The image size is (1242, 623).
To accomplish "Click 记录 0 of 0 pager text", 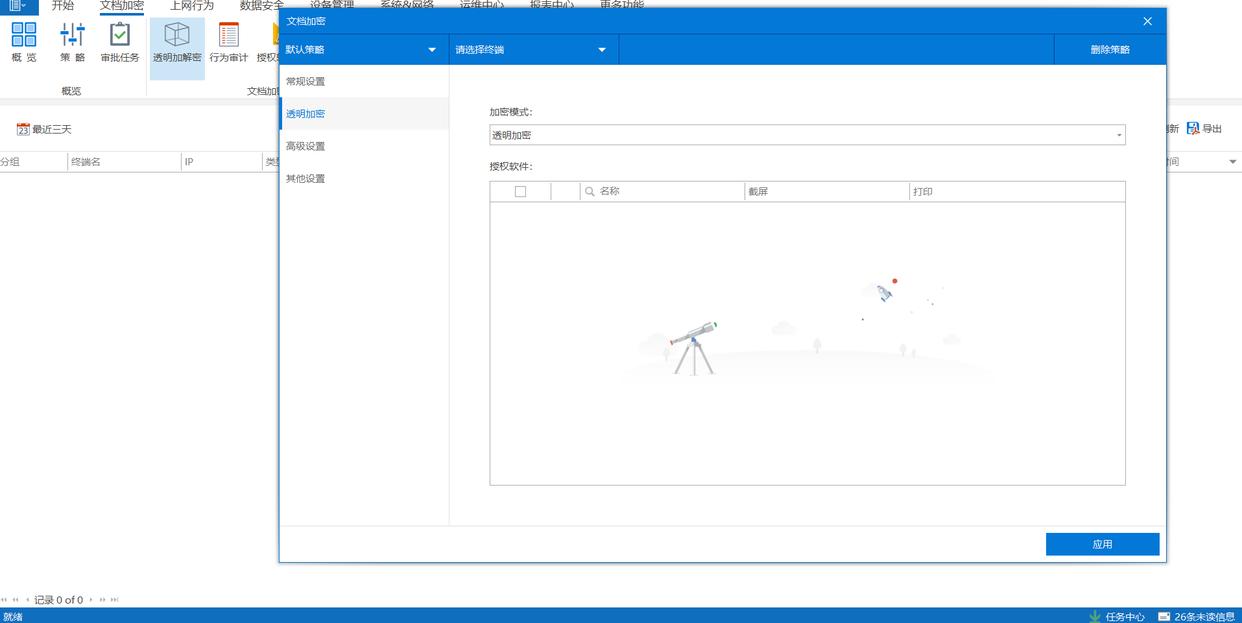I will [x=59, y=600].
